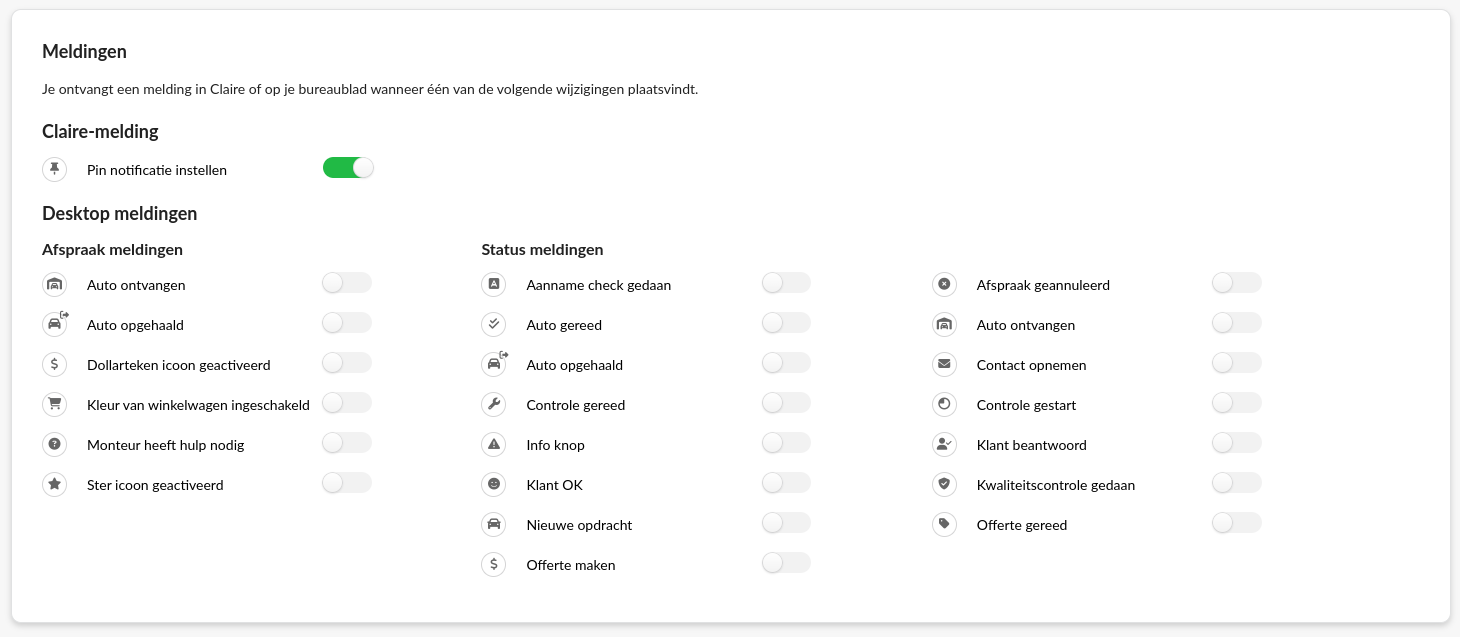1460x637 pixels.
Task: Enable the Afspraak geannuleerd toggle
Action: click(1236, 283)
